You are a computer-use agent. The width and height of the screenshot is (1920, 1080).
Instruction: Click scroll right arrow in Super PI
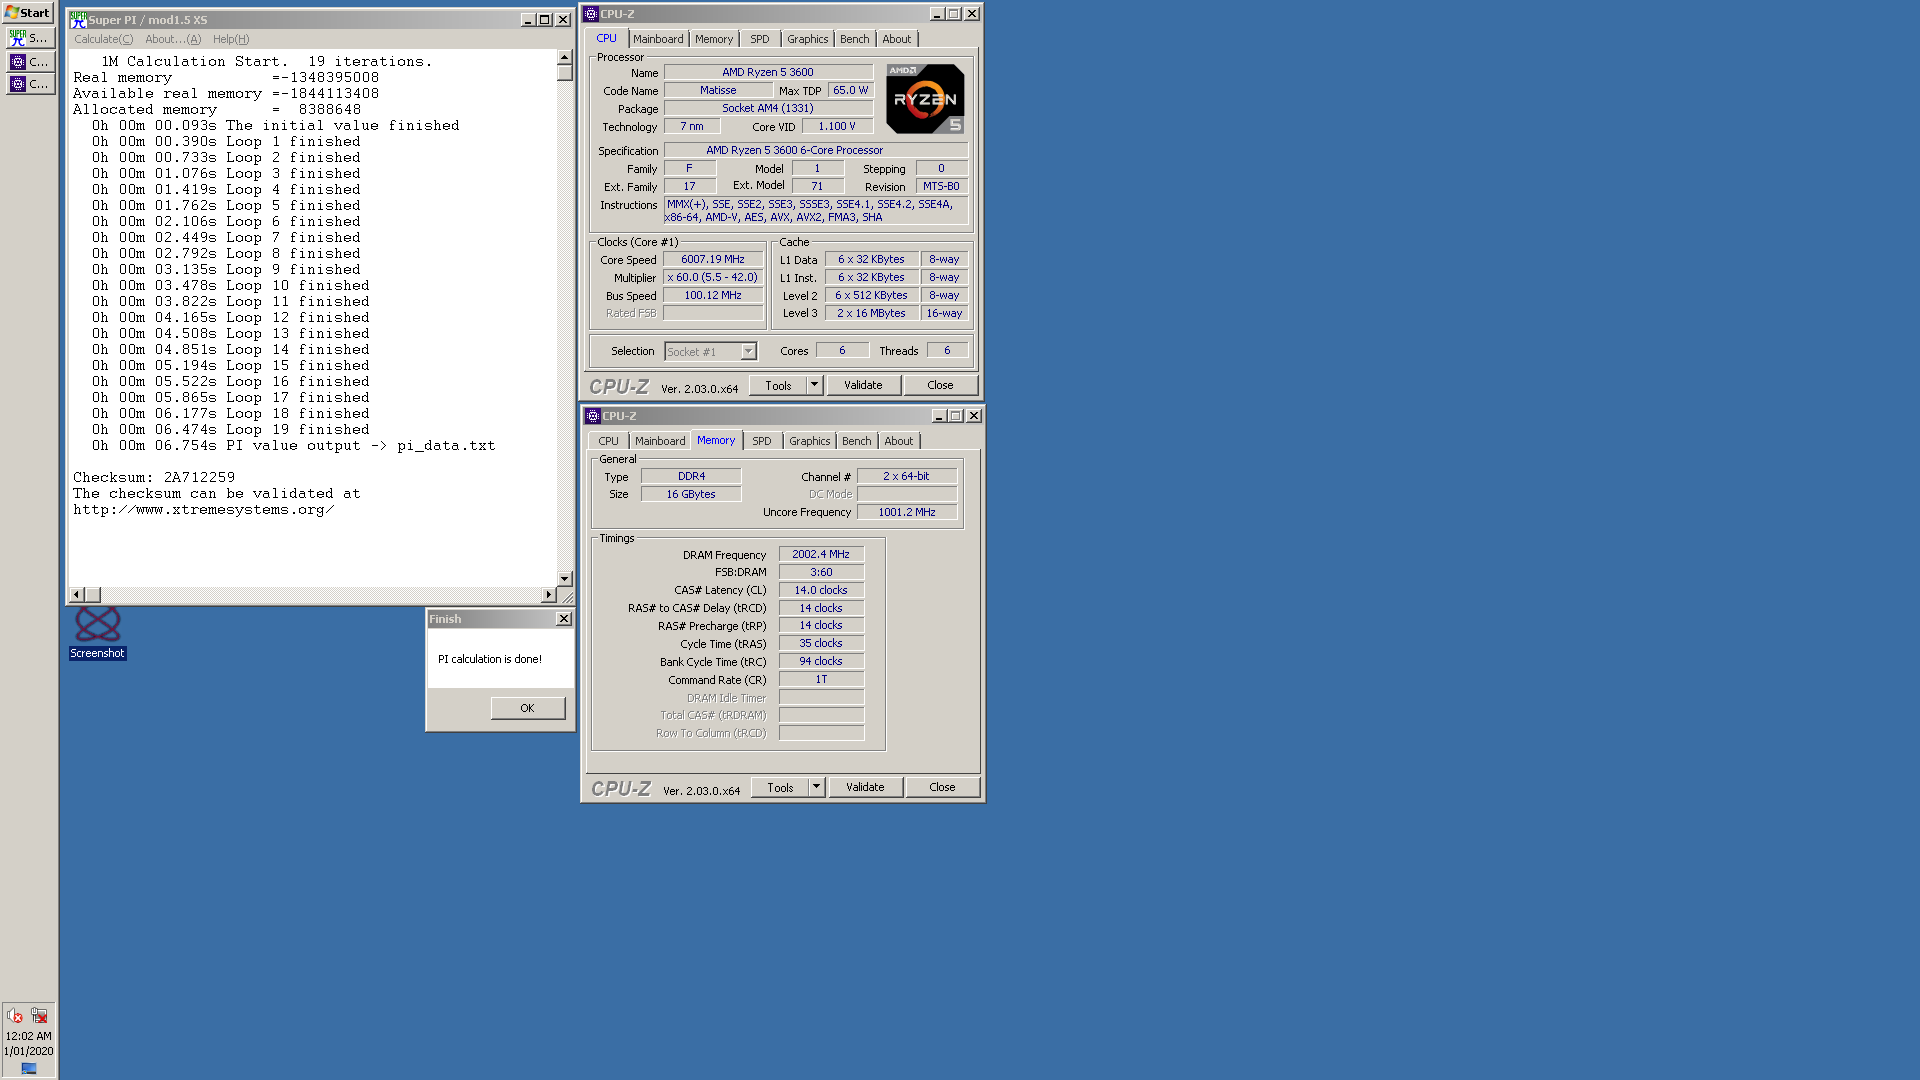pos(548,595)
